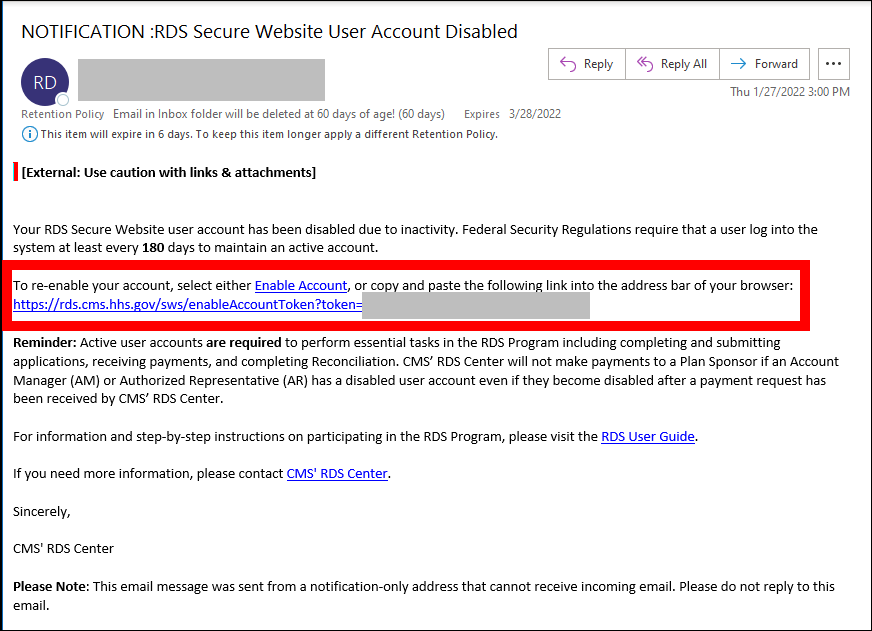The height and width of the screenshot is (631, 872).
Task: Click the External caution warning banner
Action: [168, 172]
